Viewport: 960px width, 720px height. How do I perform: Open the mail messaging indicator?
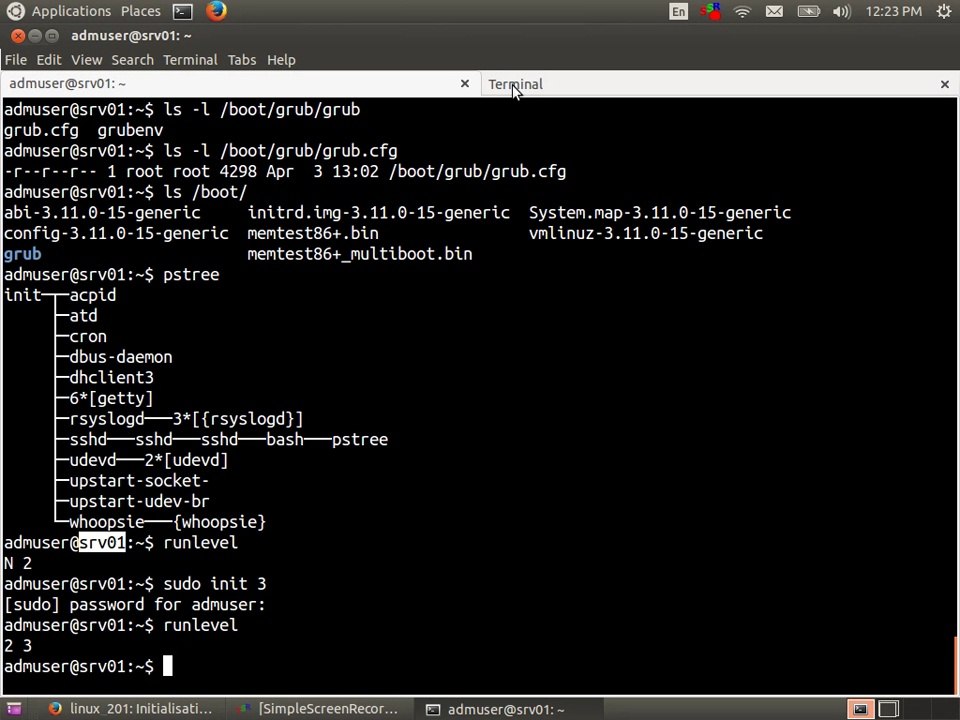coord(774,12)
